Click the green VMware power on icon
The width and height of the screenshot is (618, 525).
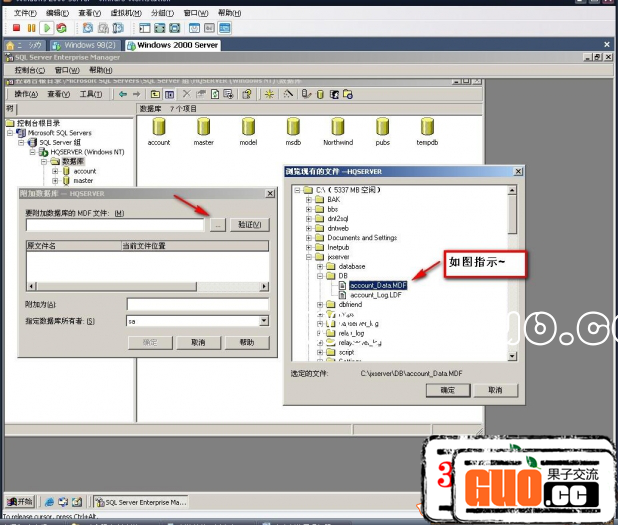[x=47, y=28]
